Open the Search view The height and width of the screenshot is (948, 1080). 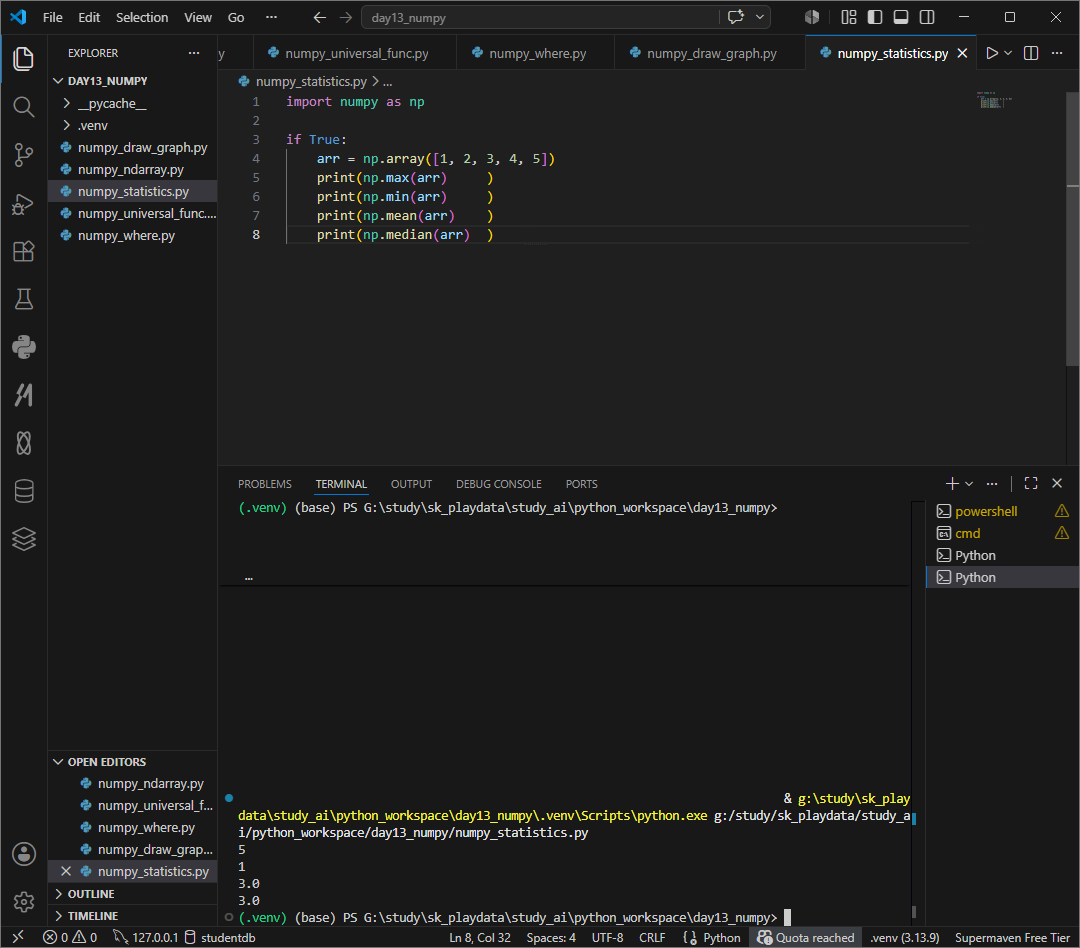click(23, 107)
